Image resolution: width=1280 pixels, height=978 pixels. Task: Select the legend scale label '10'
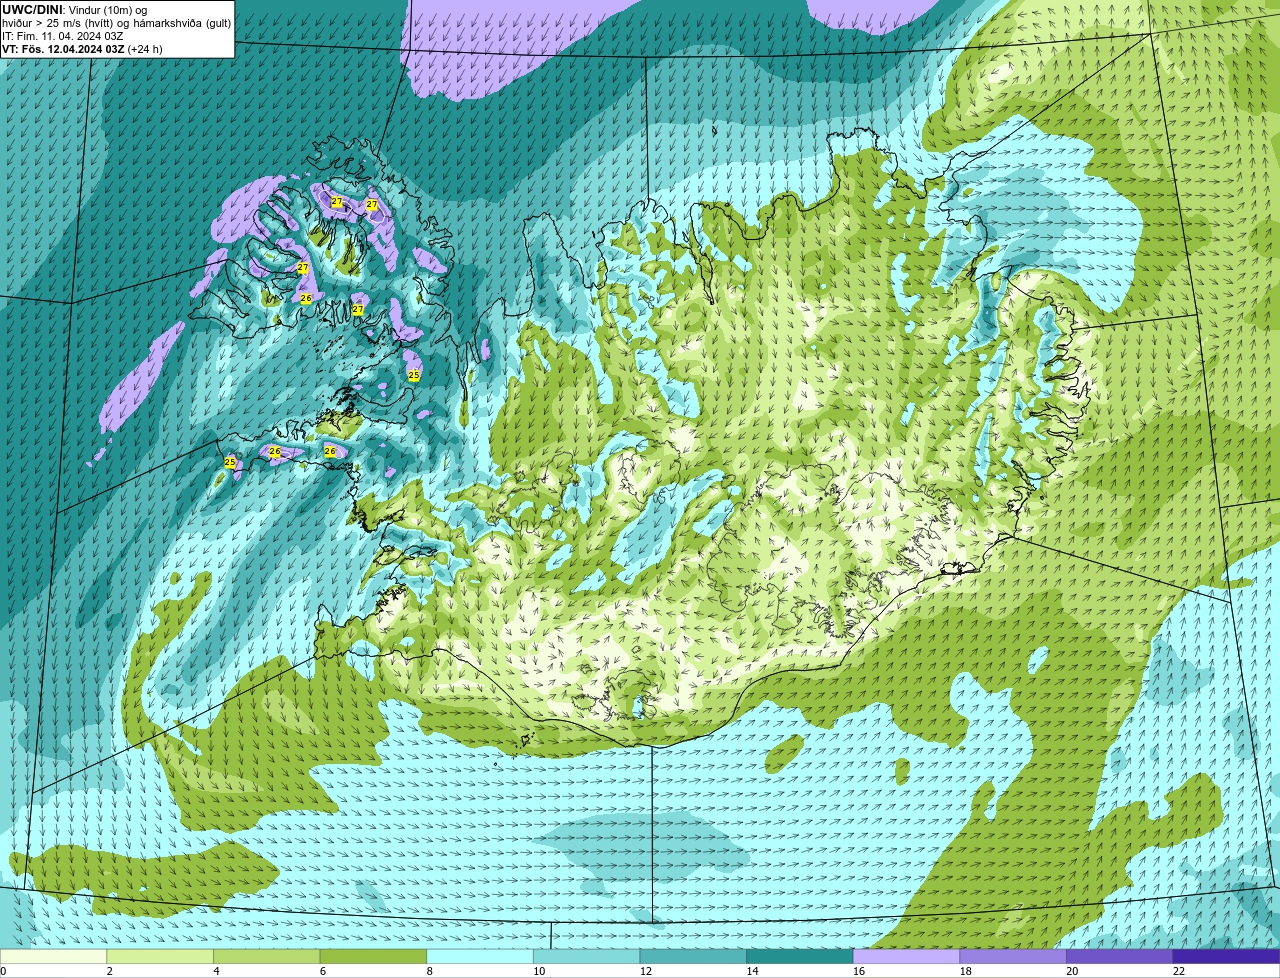click(539, 971)
